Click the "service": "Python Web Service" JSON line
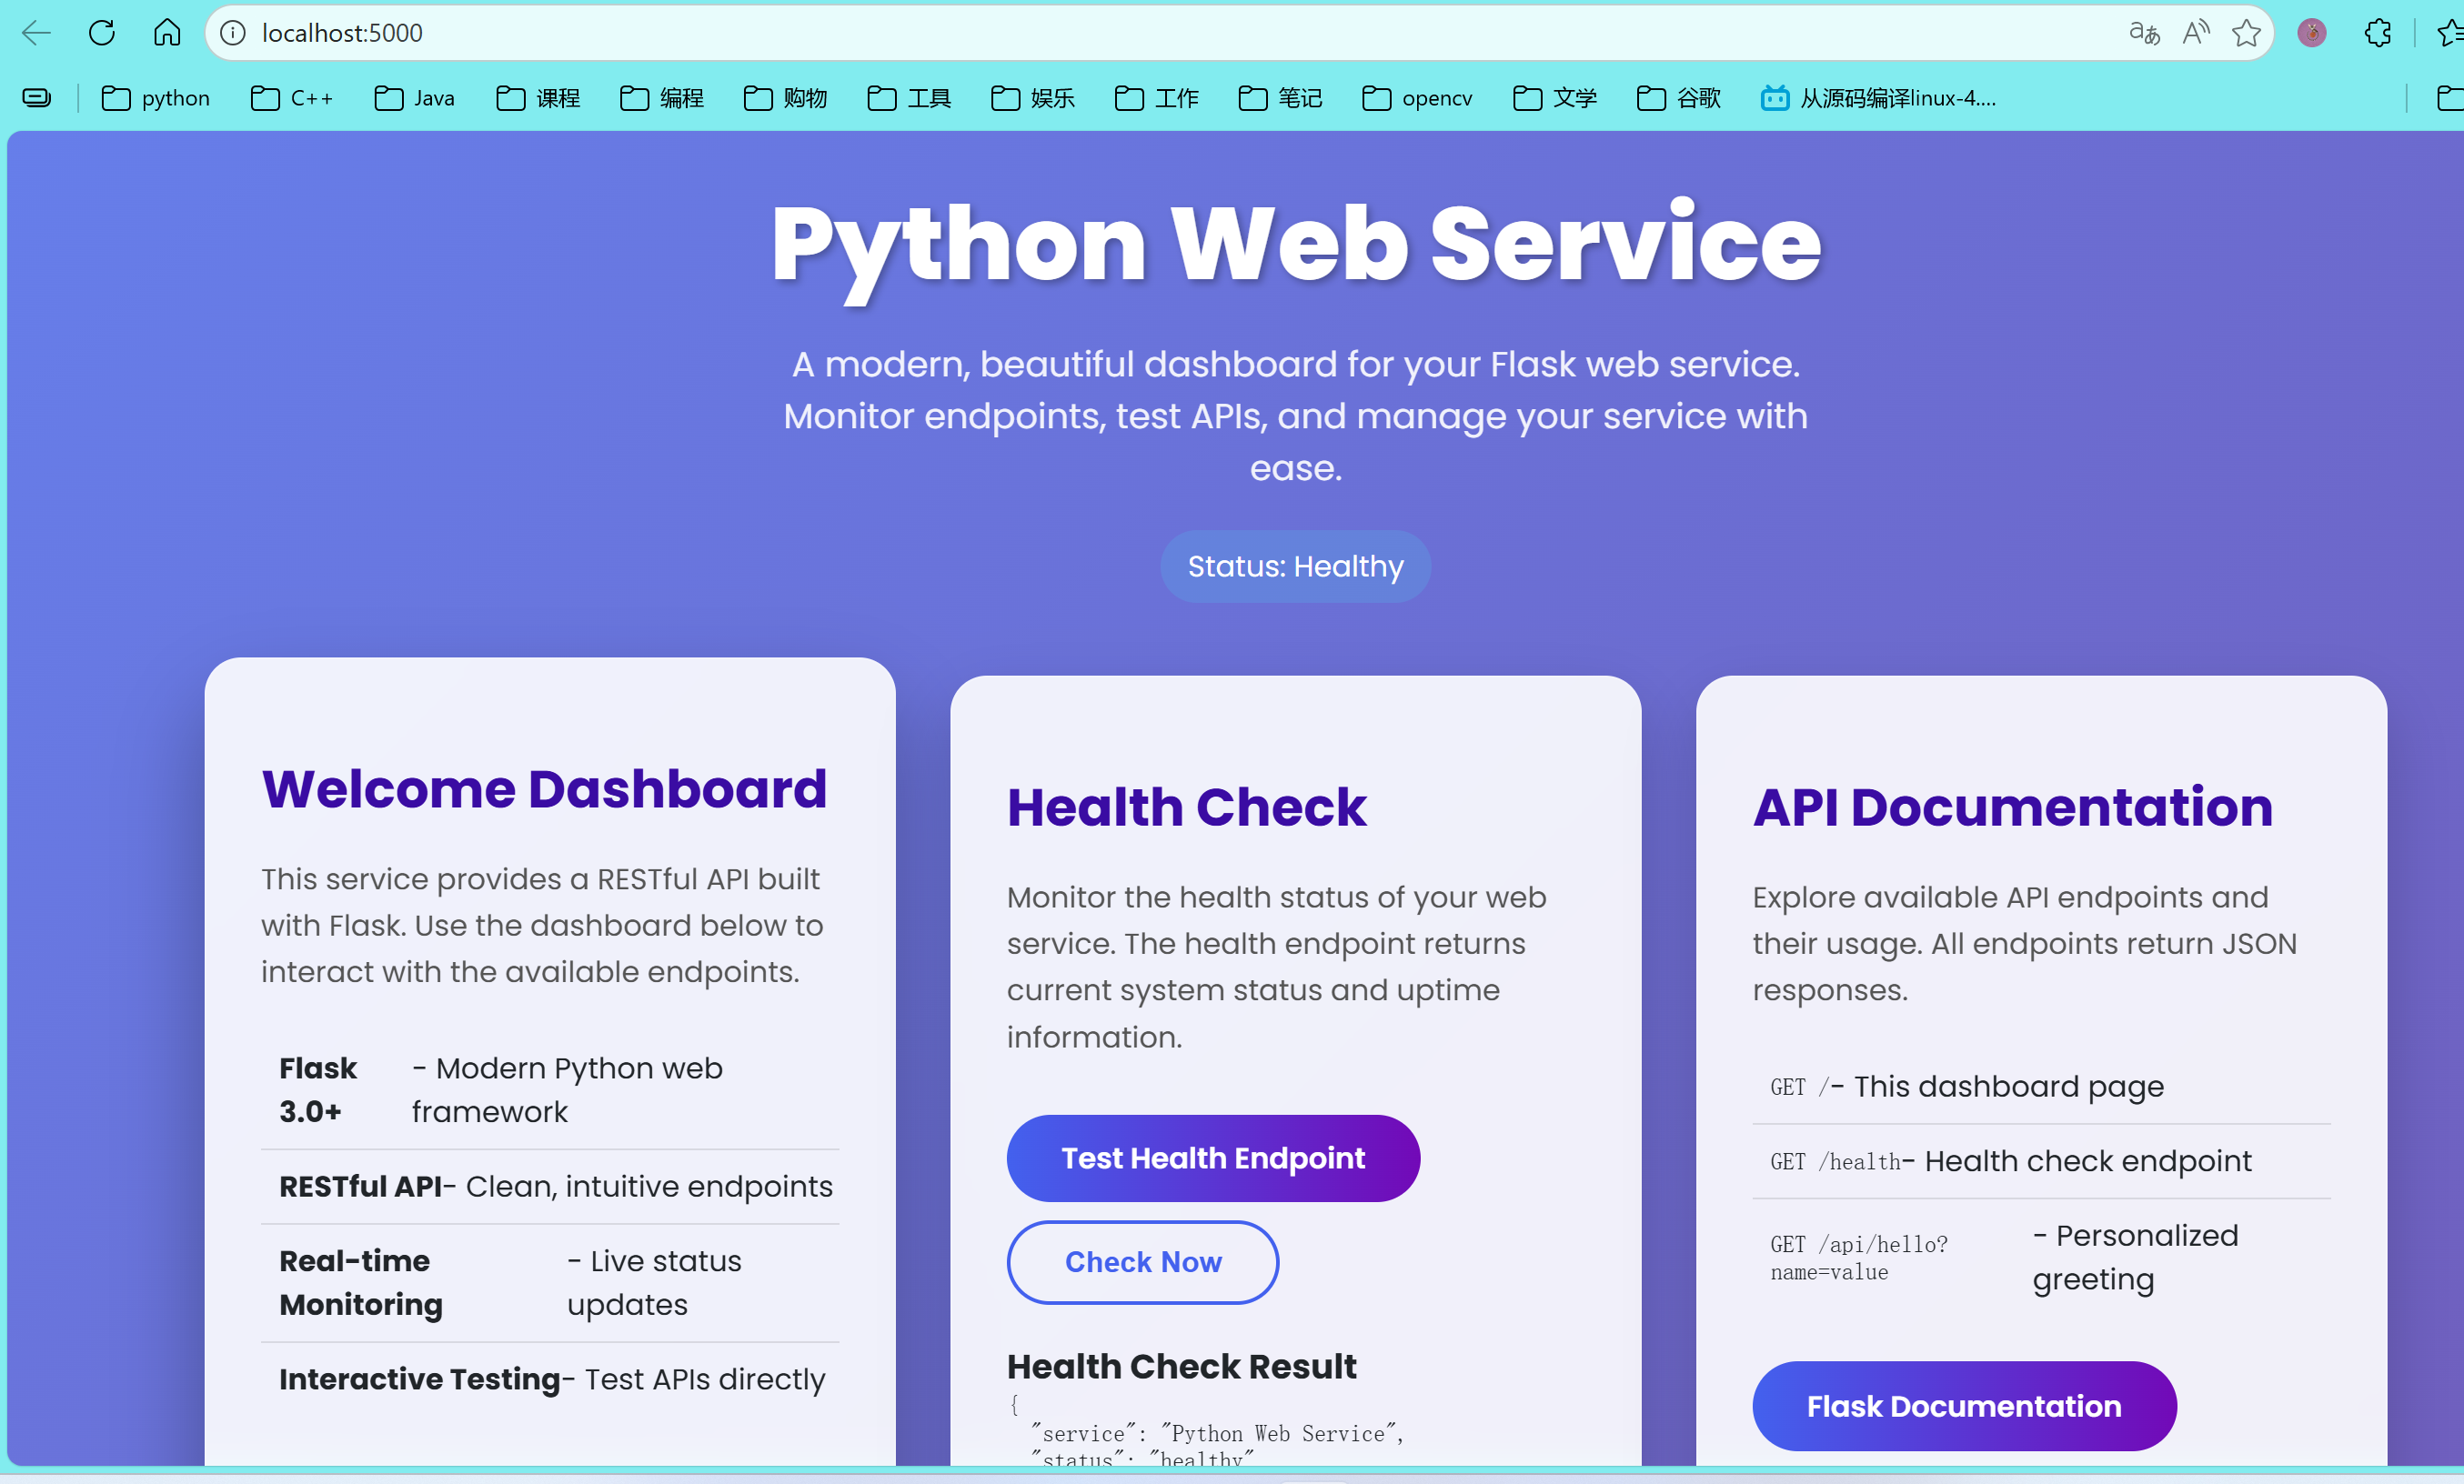 click(x=1217, y=1433)
